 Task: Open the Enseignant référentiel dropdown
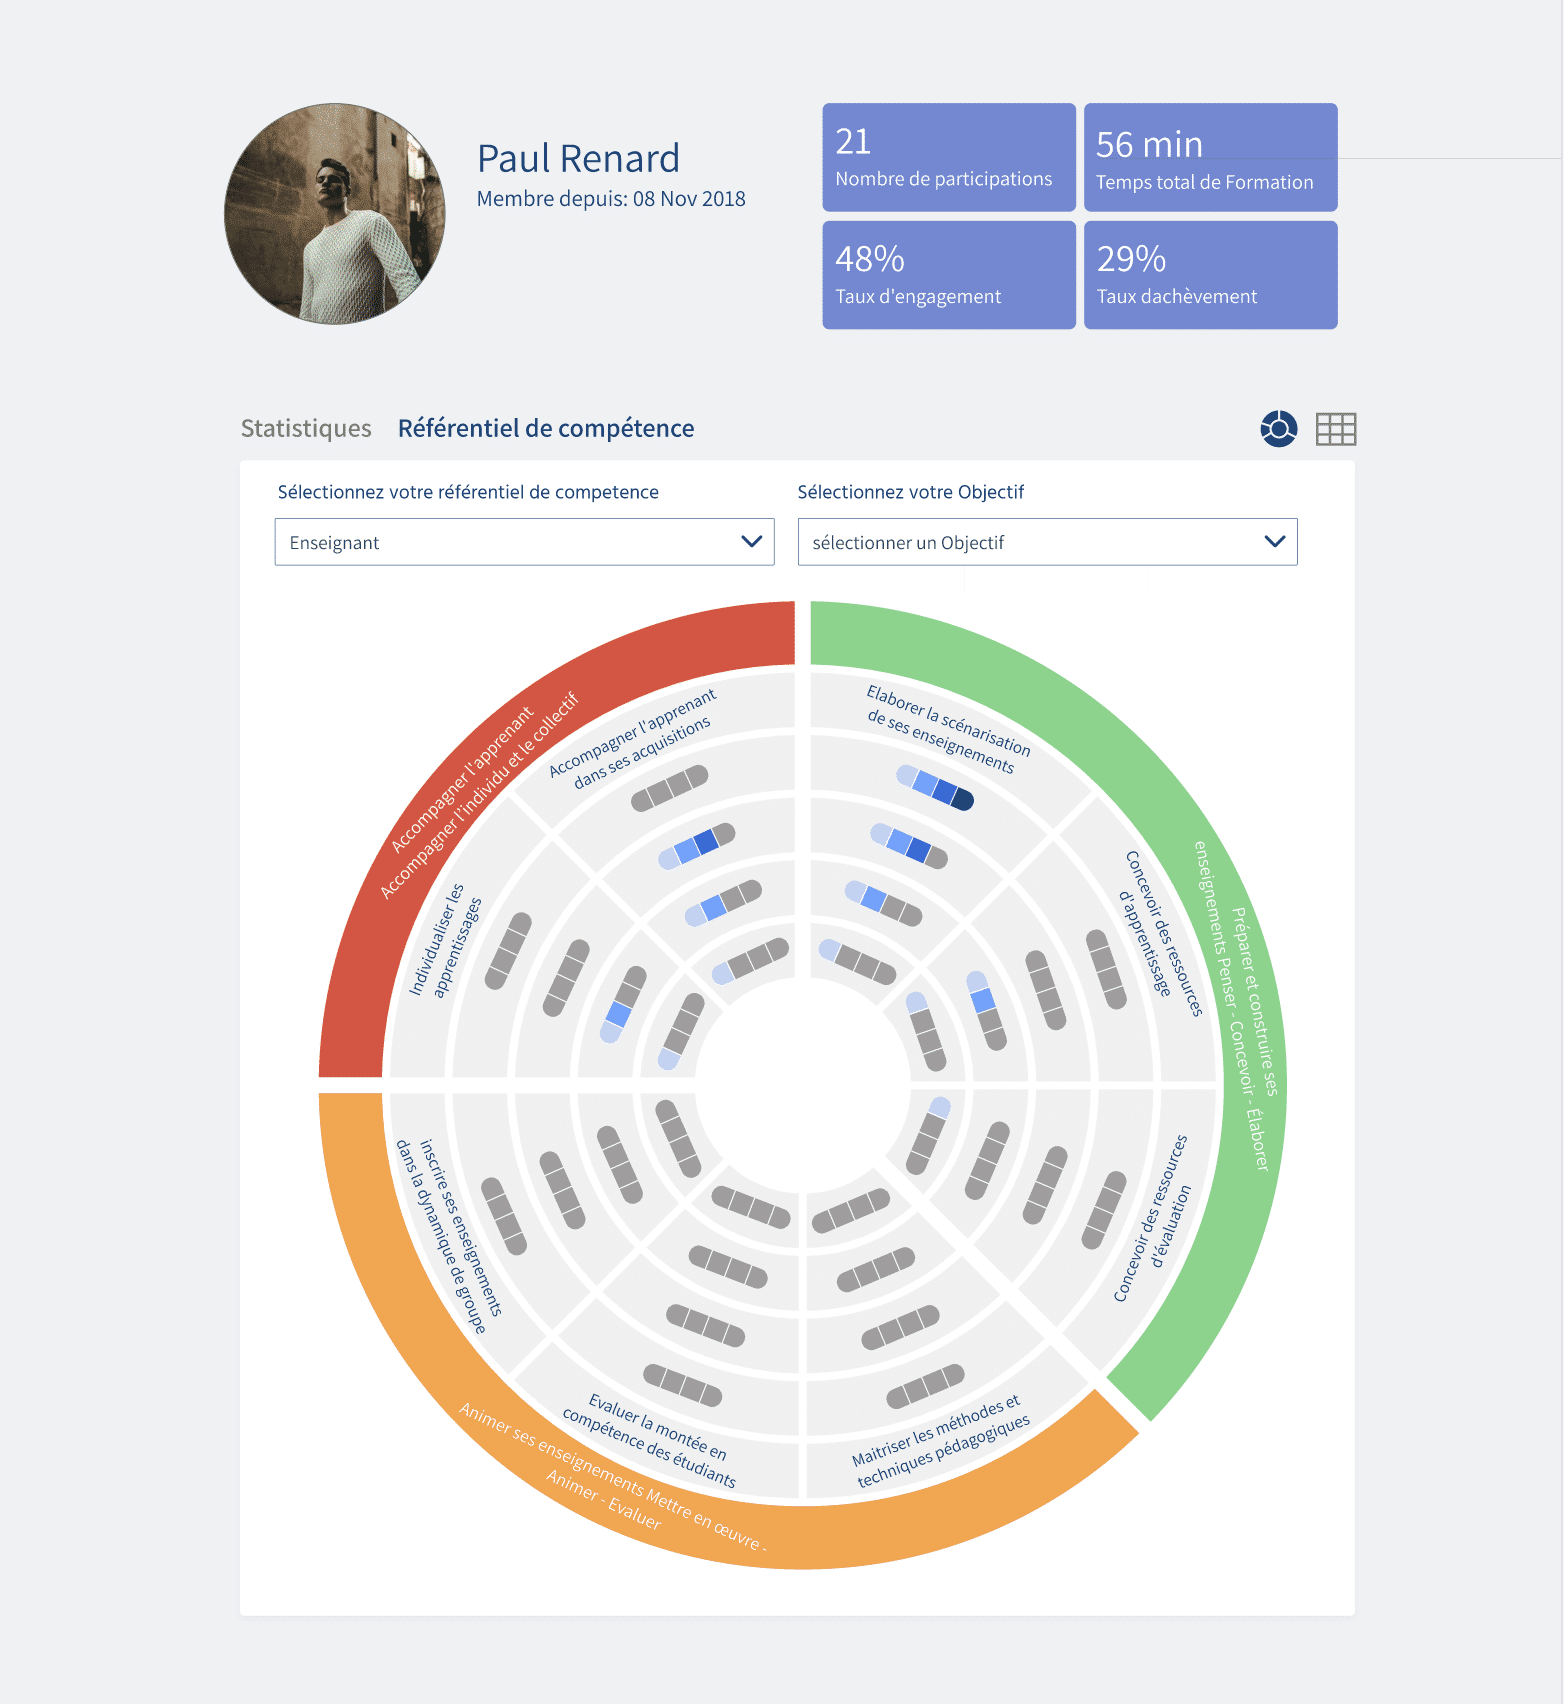coord(524,542)
